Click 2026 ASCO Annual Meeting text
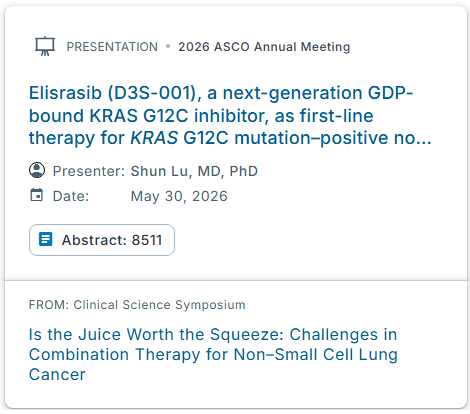This screenshot has height=414, width=470. pyautogui.click(x=264, y=47)
